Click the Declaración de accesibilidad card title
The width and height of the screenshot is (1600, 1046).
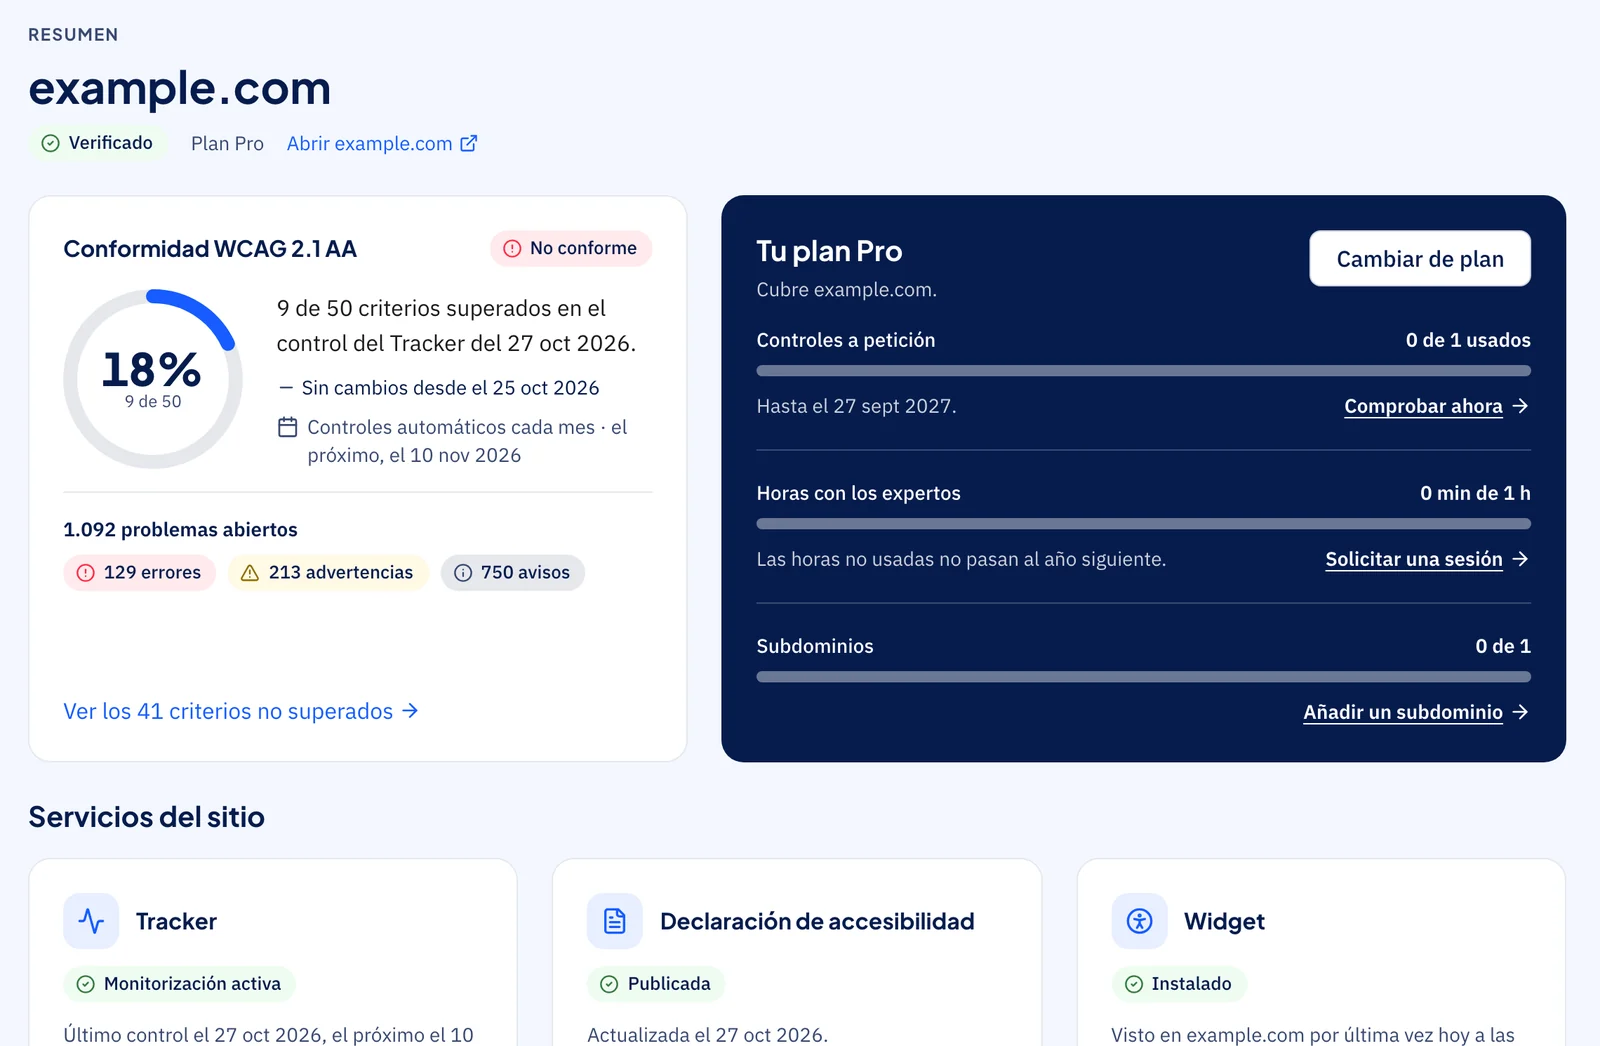817,921
